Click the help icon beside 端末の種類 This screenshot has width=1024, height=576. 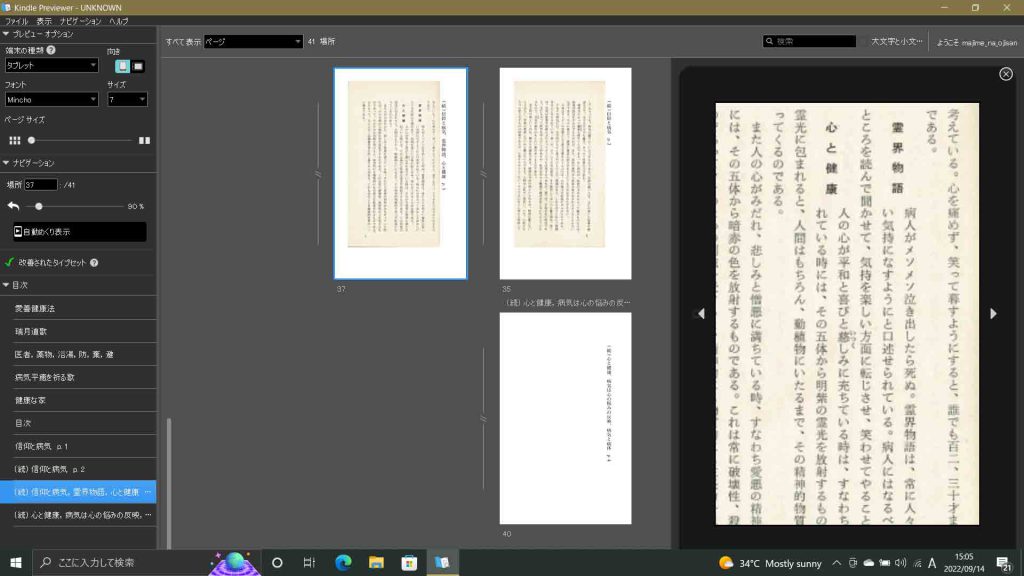[51, 50]
